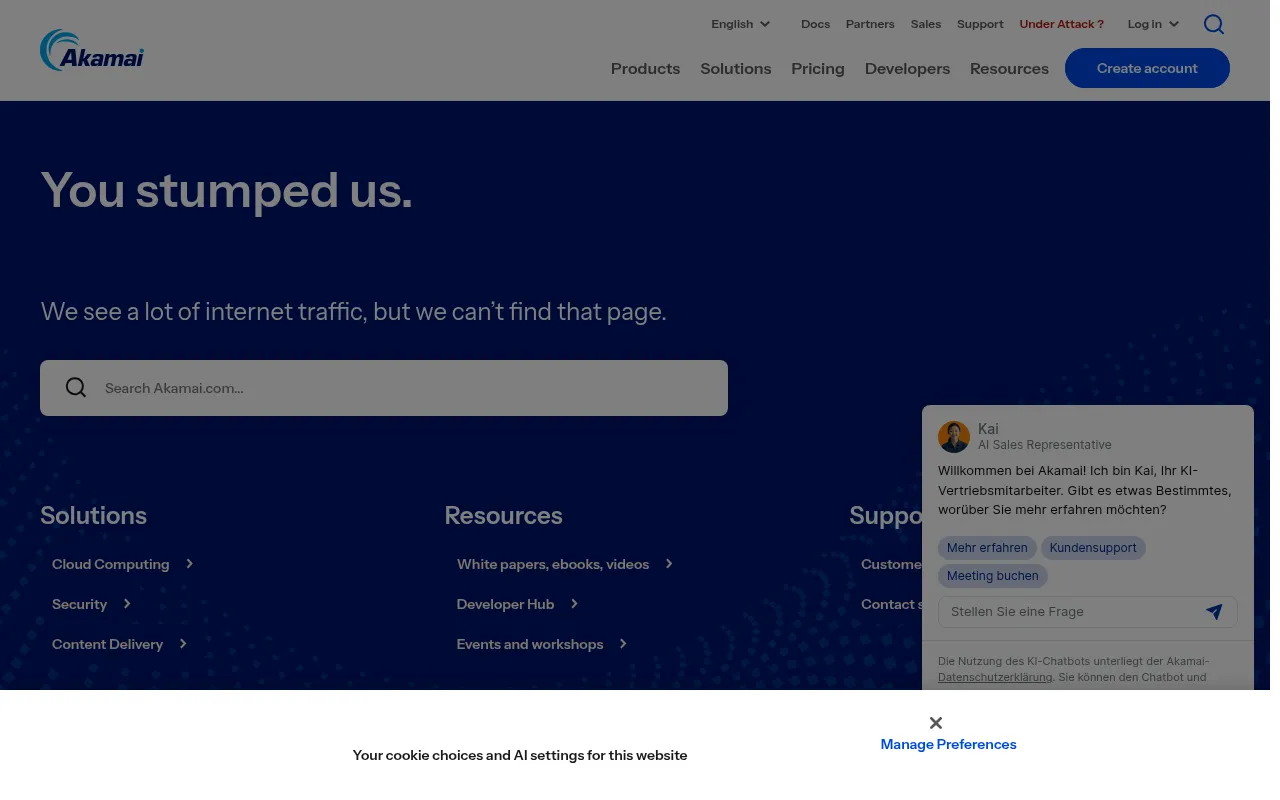1280x800 pixels.
Task: Open the Docs link
Action: click(x=815, y=24)
